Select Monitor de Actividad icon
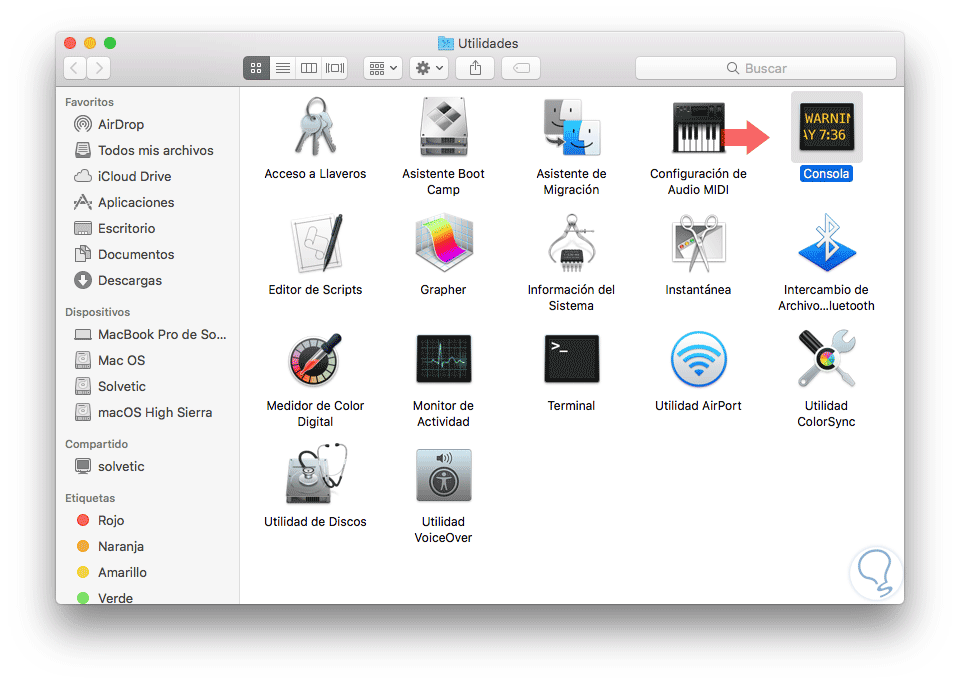This screenshot has height=684, width=960. pos(443,359)
